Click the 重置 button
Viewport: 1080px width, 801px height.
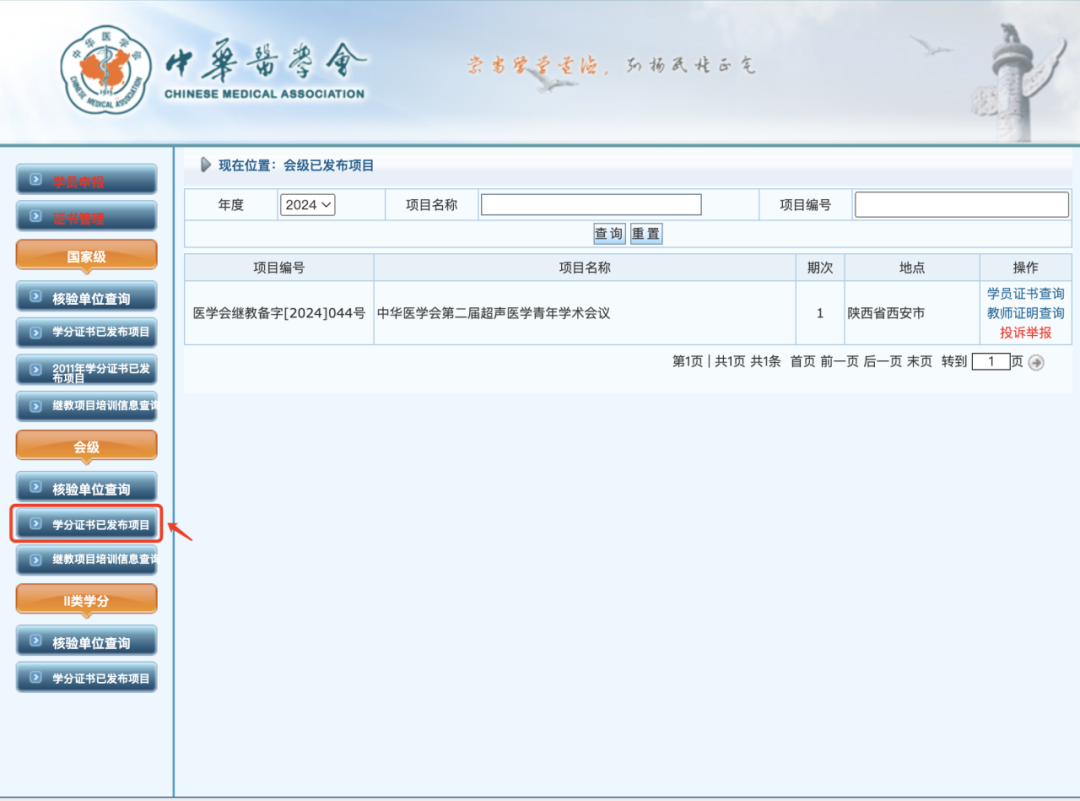[x=645, y=233]
